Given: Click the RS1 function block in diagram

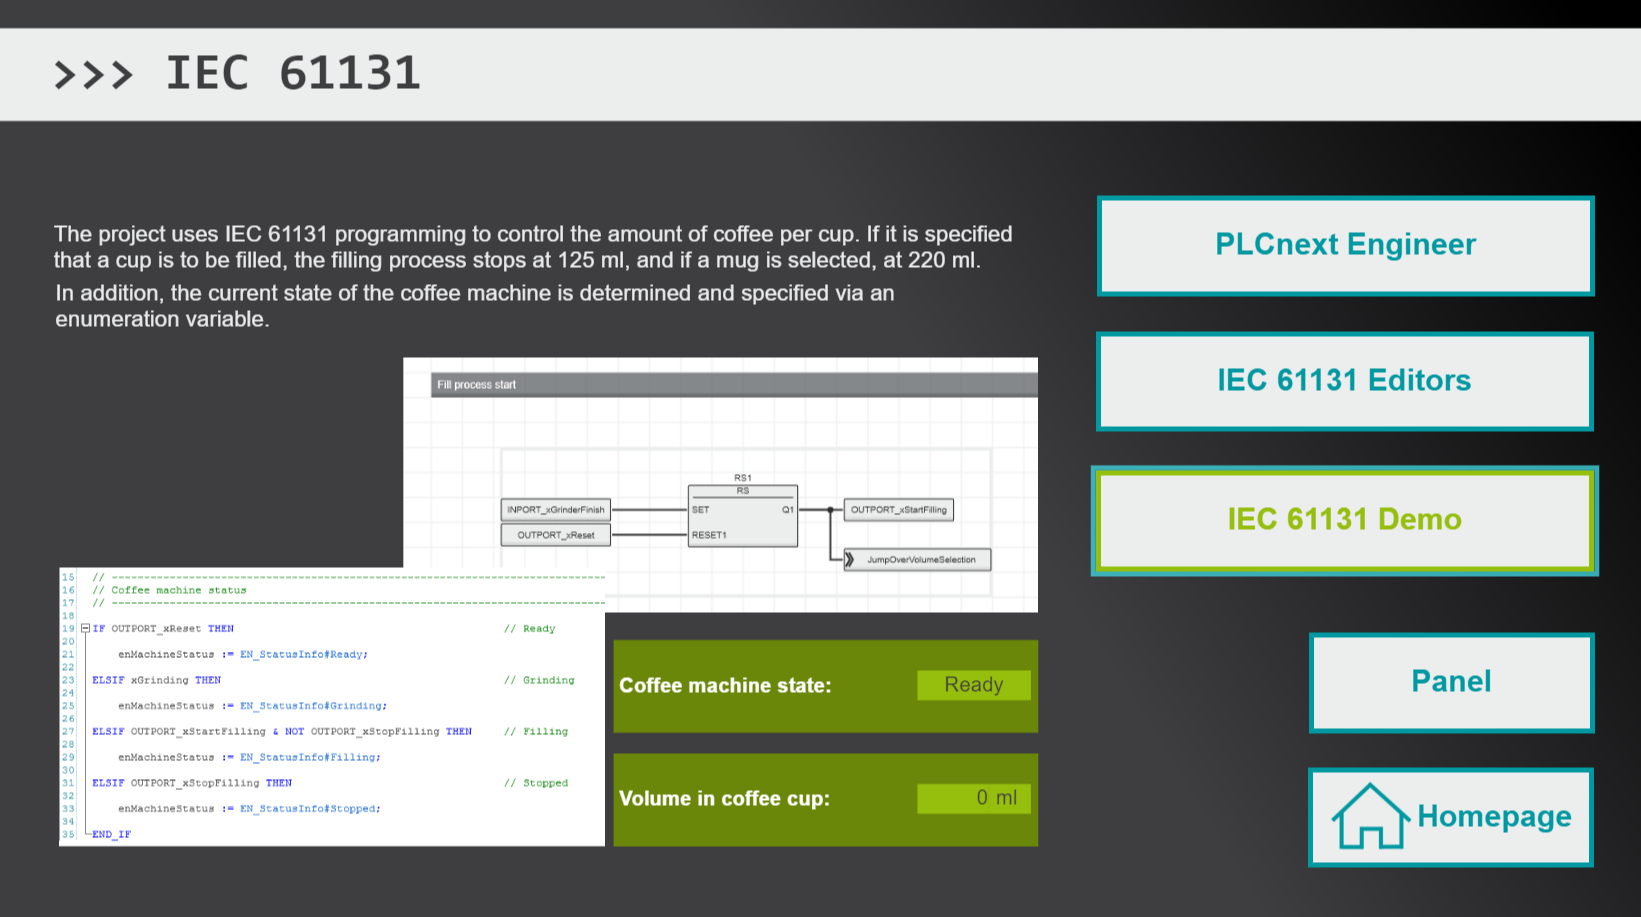Looking at the screenshot, I should pos(742,515).
